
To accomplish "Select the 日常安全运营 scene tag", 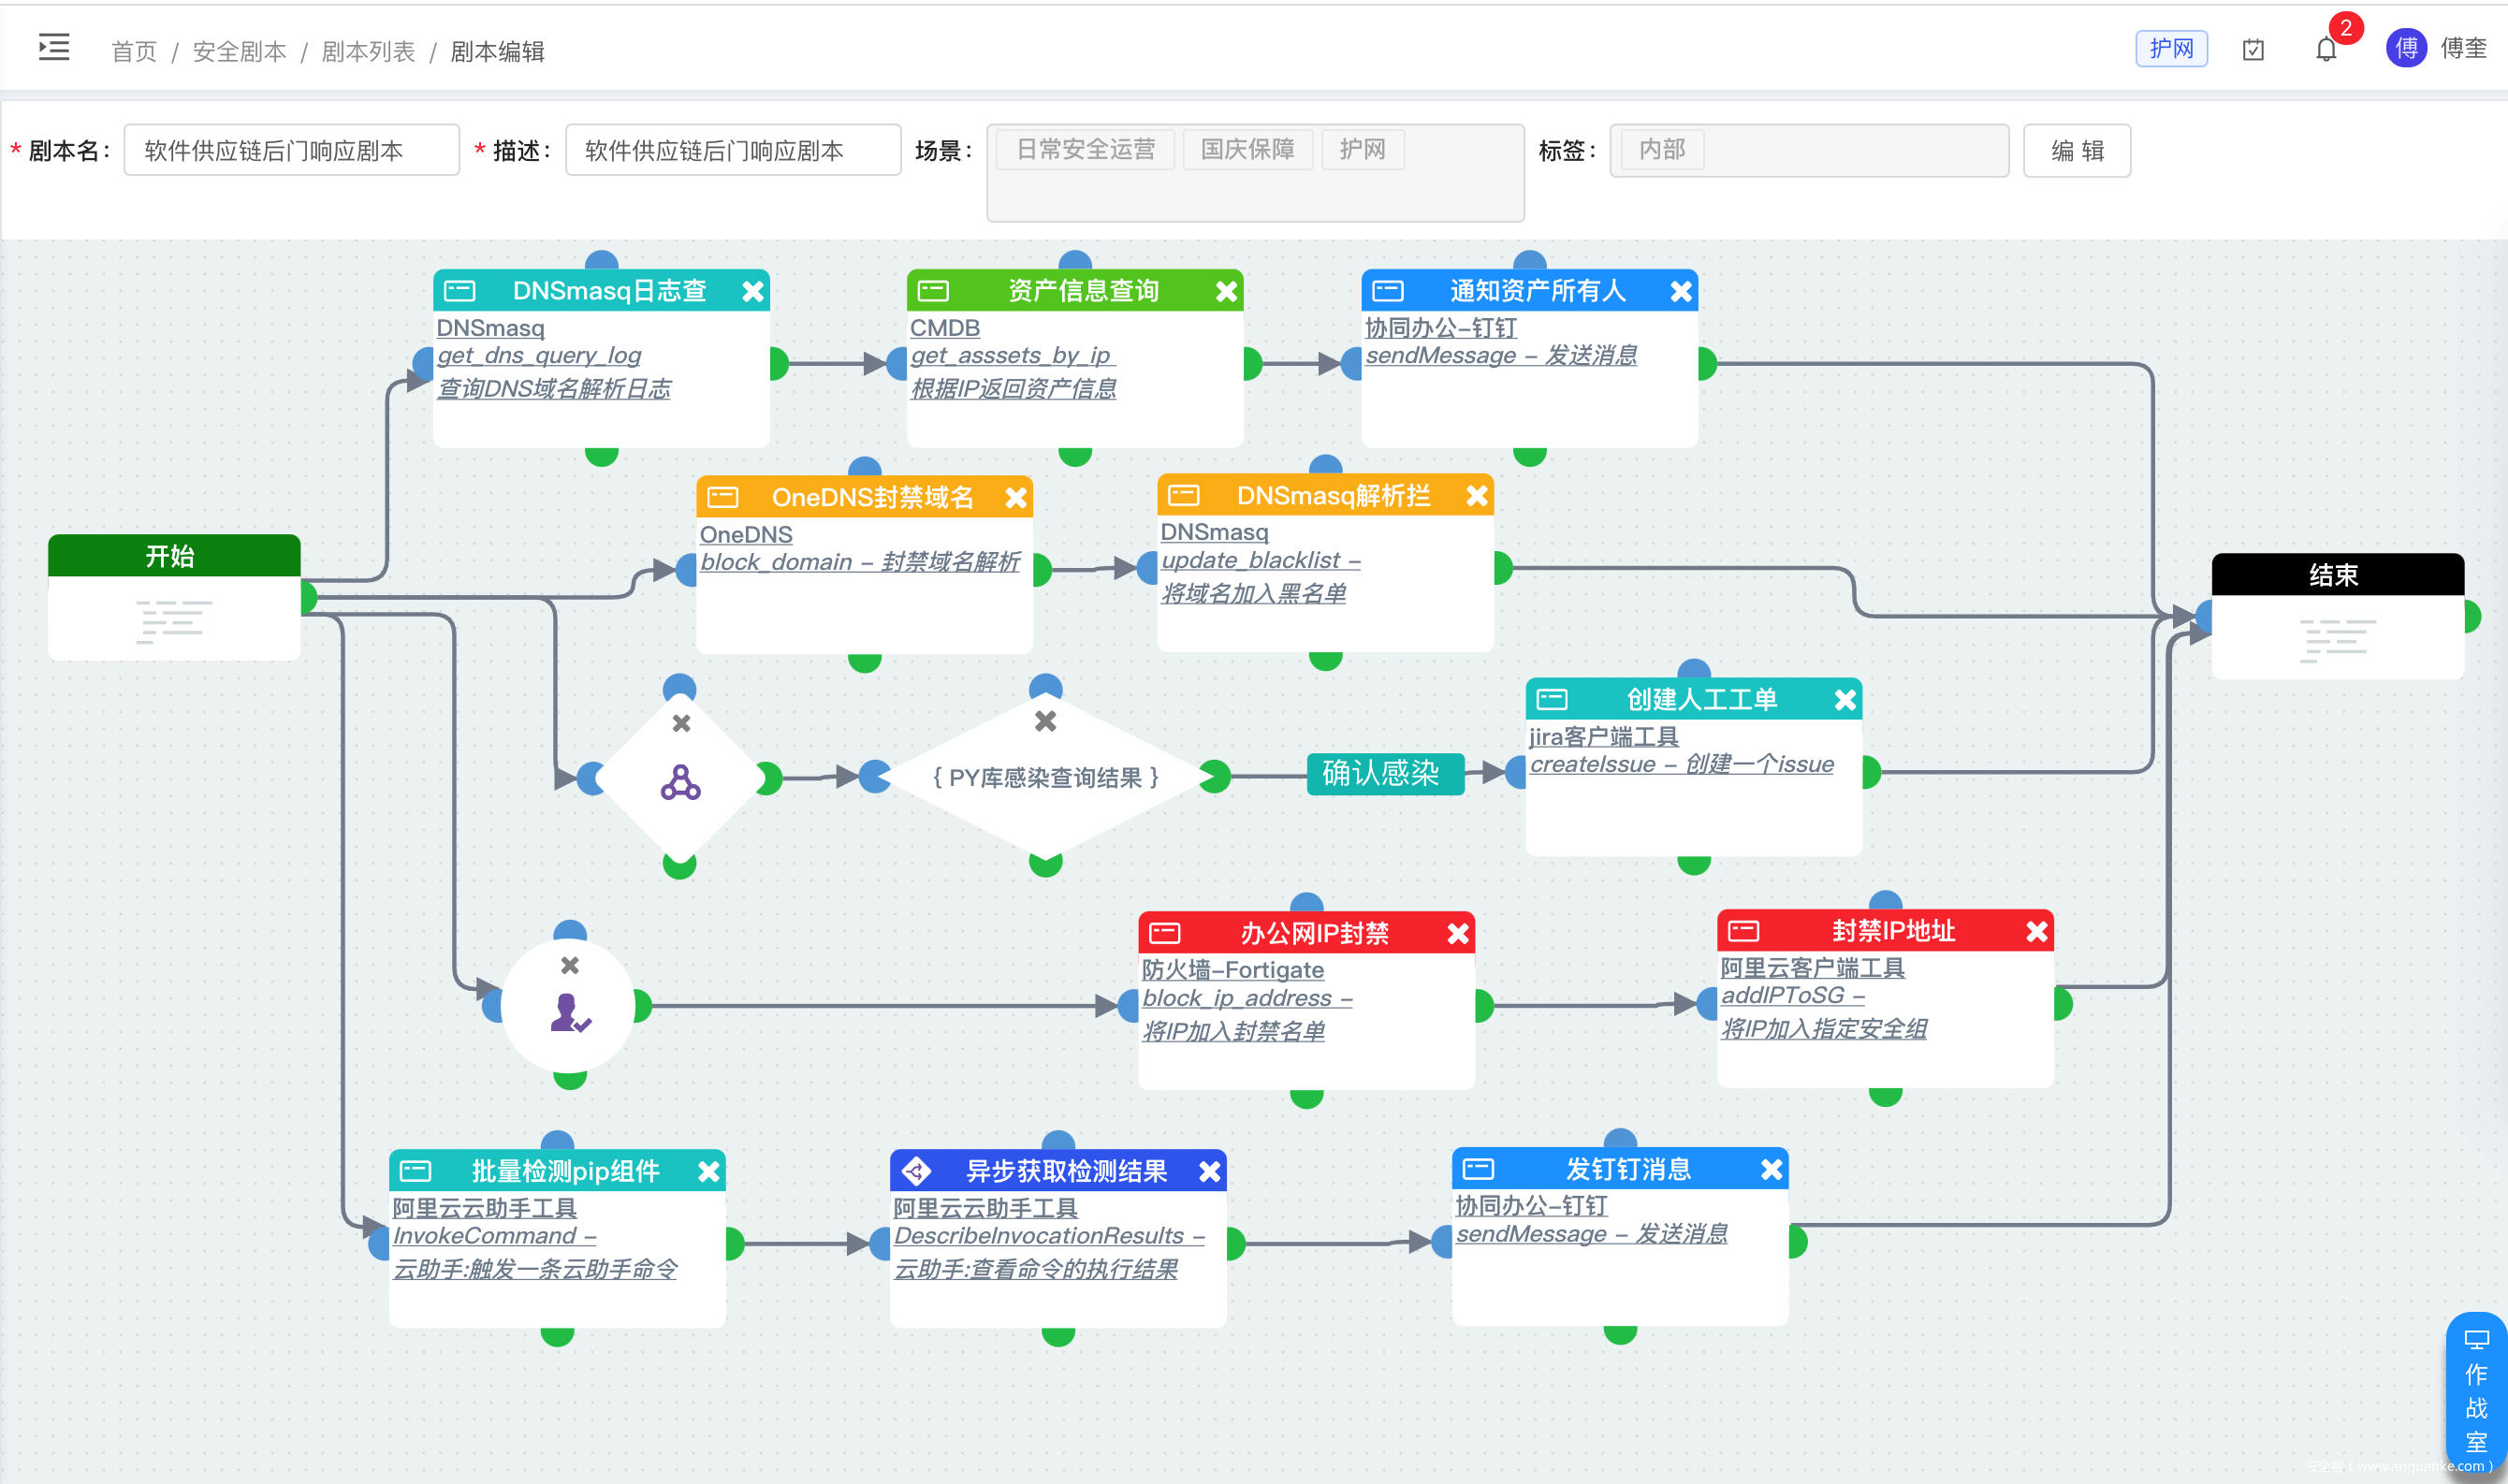I will (1086, 150).
